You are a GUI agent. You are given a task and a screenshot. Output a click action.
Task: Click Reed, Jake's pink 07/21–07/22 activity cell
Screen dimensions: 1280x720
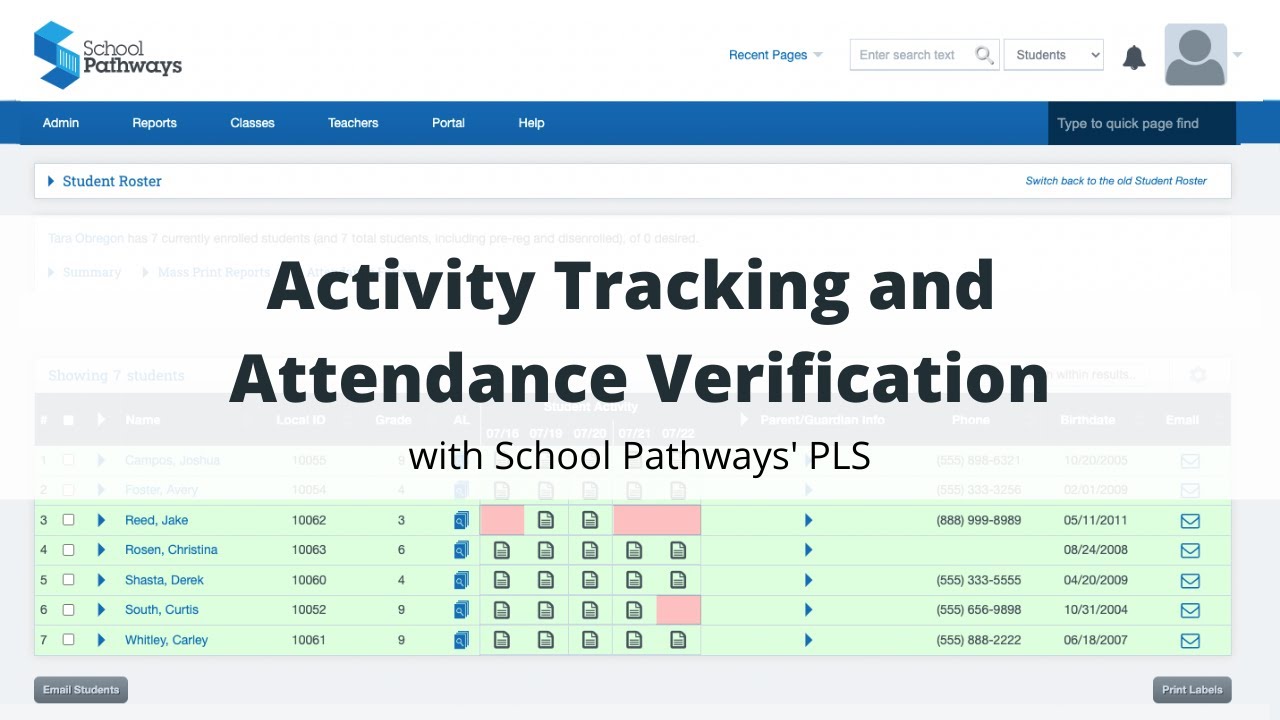pos(657,520)
